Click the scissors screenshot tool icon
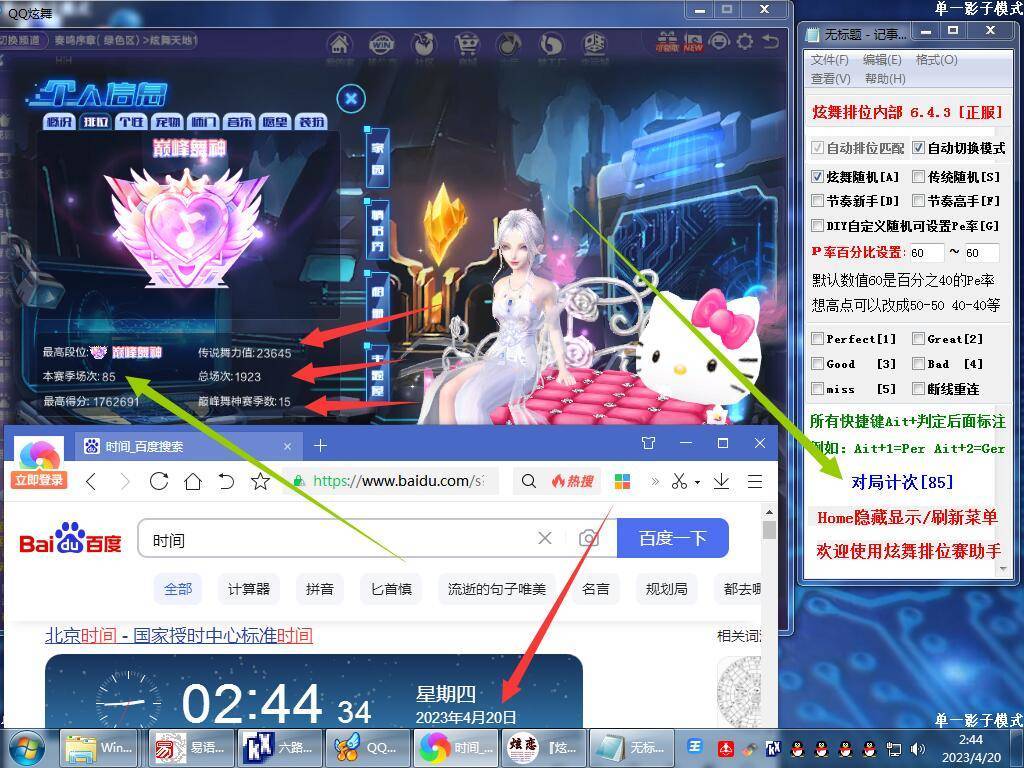This screenshot has width=1024, height=768. (679, 481)
